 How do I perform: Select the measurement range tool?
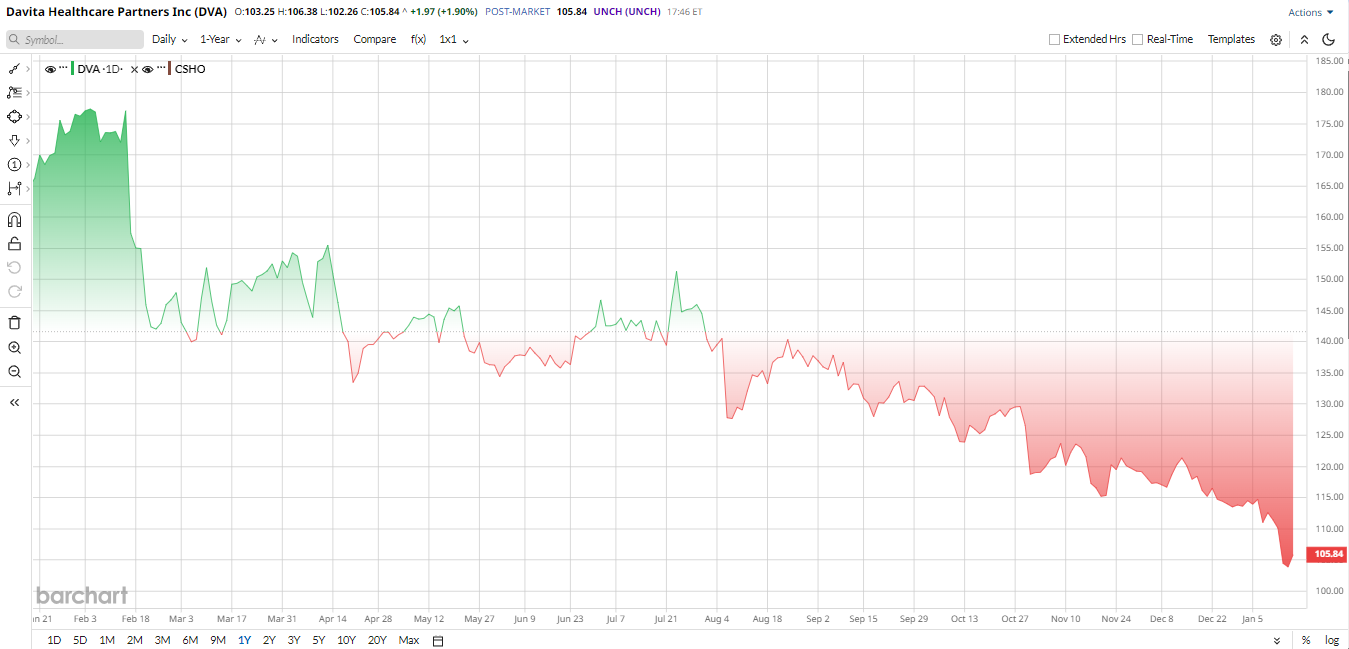tap(14, 188)
